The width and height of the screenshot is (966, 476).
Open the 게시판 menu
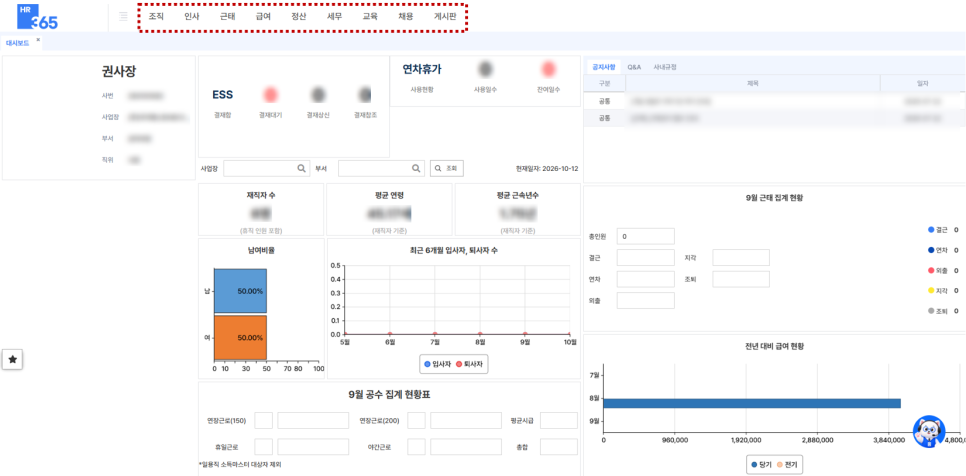point(445,17)
